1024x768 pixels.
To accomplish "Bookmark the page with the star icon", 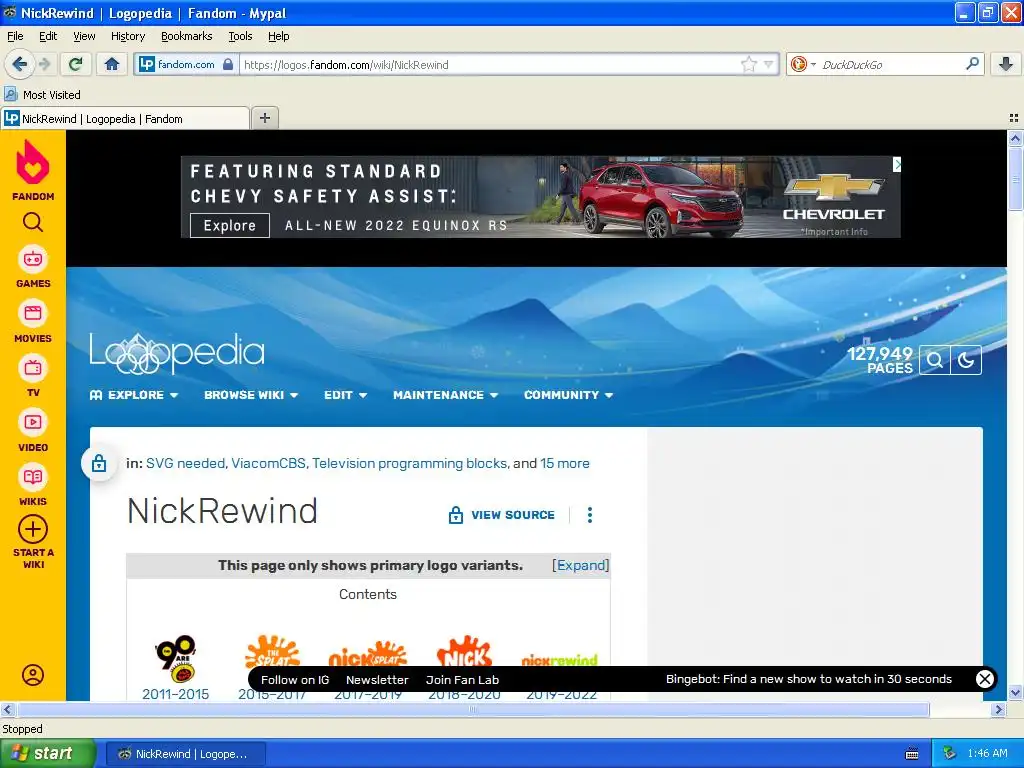I will point(748,64).
